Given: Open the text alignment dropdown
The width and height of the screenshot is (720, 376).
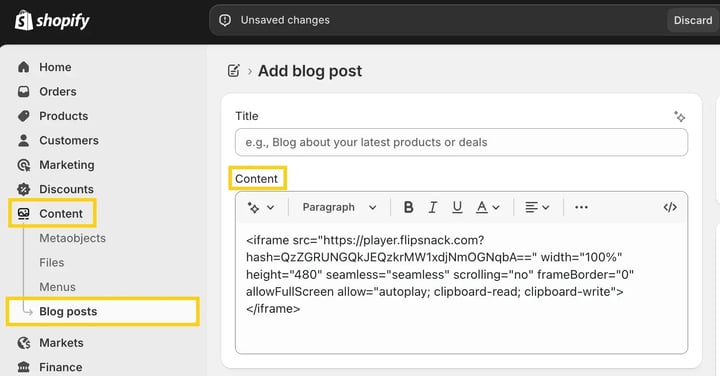Looking at the screenshot, I should pyautogui.click(x=537, y=208).
